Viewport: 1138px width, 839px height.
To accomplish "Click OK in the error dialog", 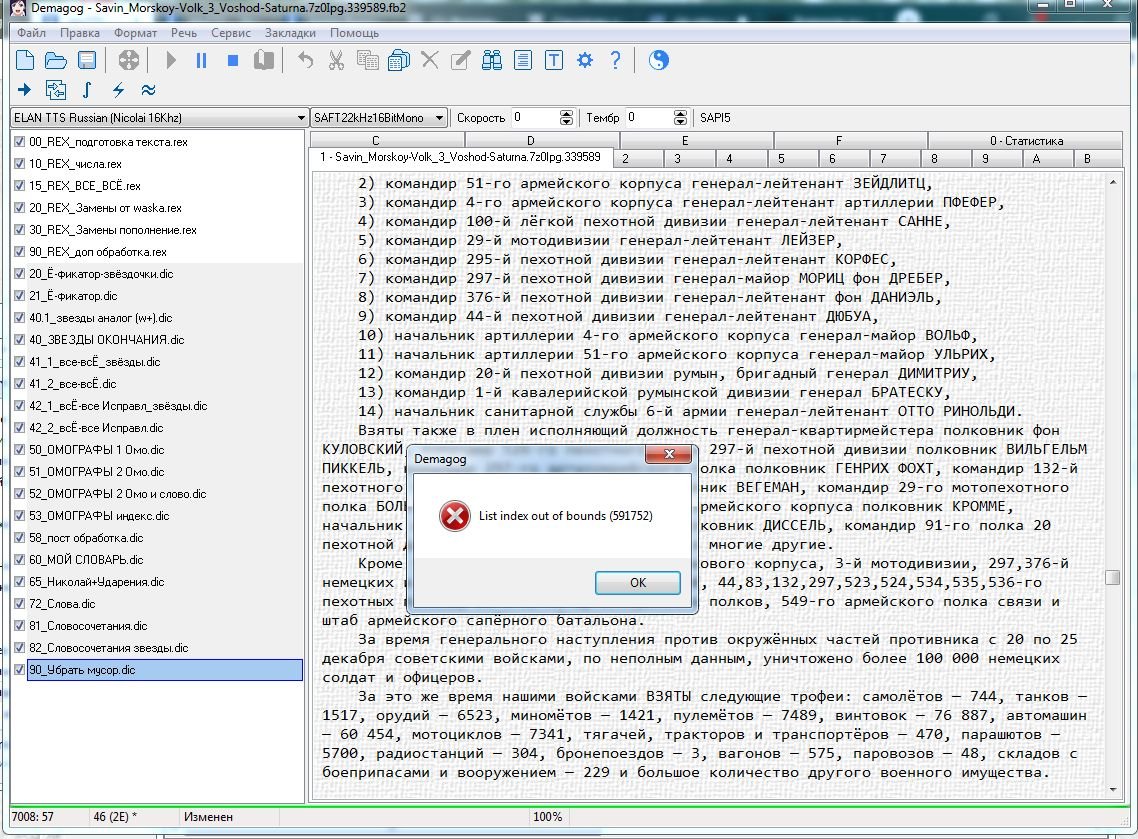I will [637, 582].
